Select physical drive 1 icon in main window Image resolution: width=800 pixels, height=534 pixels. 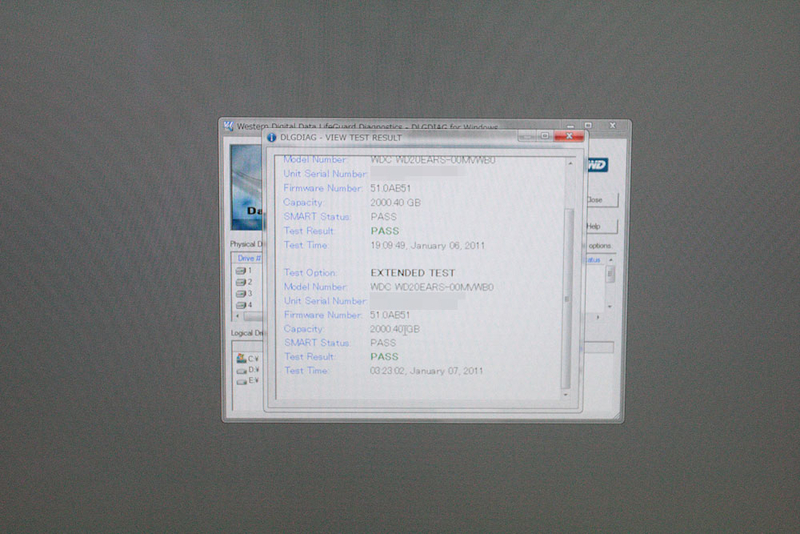click(x=241, y=271)
